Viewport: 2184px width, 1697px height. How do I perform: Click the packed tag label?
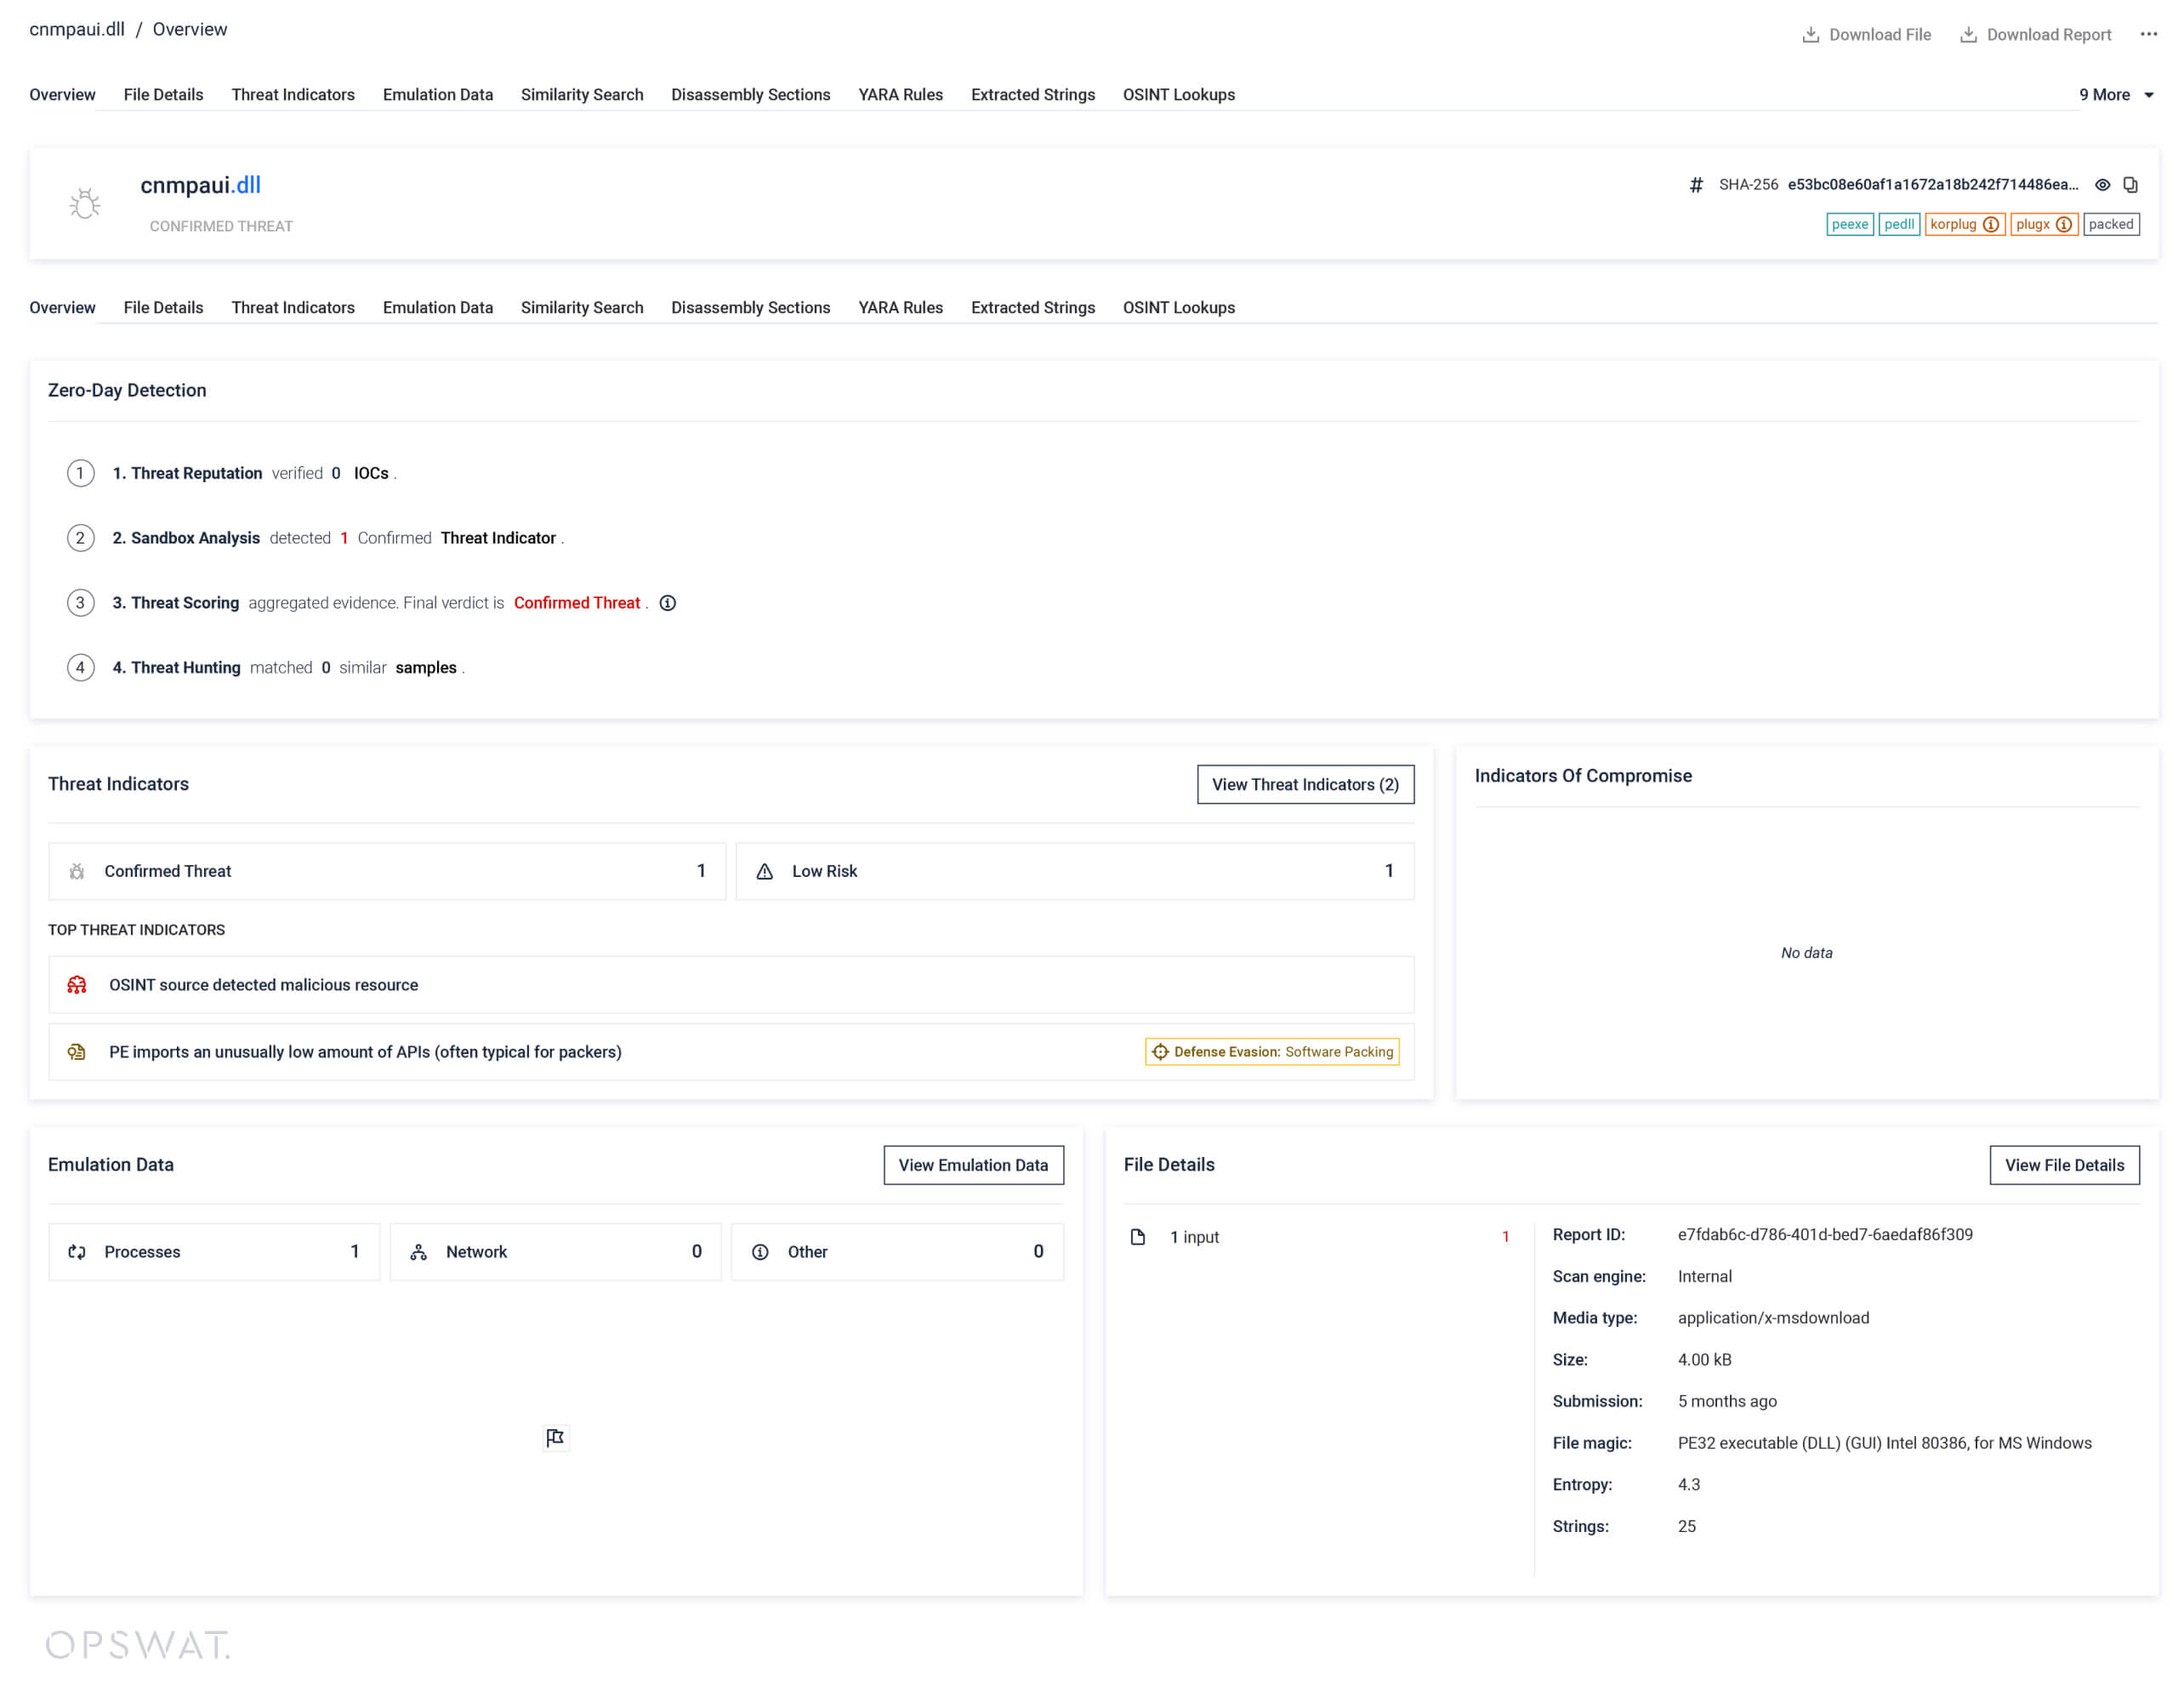pos(2110,225)
